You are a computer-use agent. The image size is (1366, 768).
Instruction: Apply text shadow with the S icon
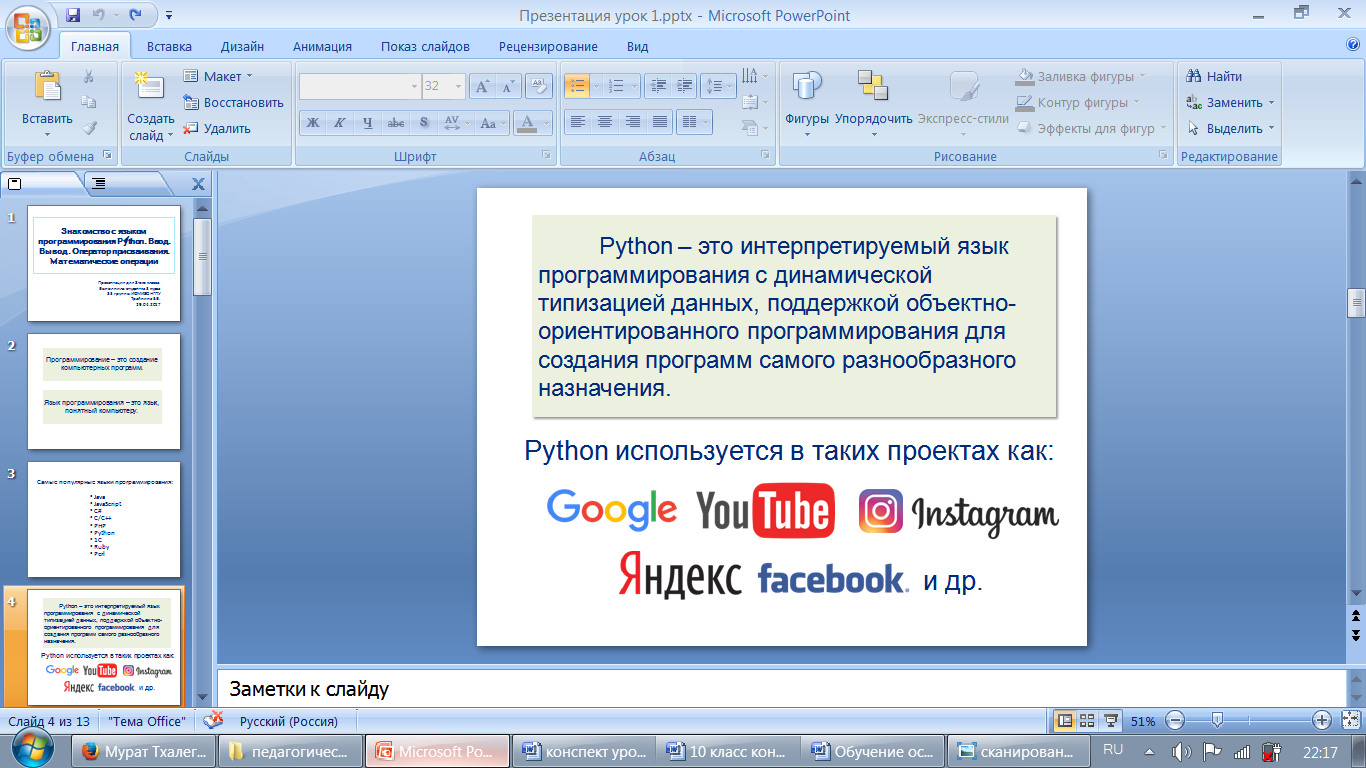pyautogui.click(x=424, y=123)
